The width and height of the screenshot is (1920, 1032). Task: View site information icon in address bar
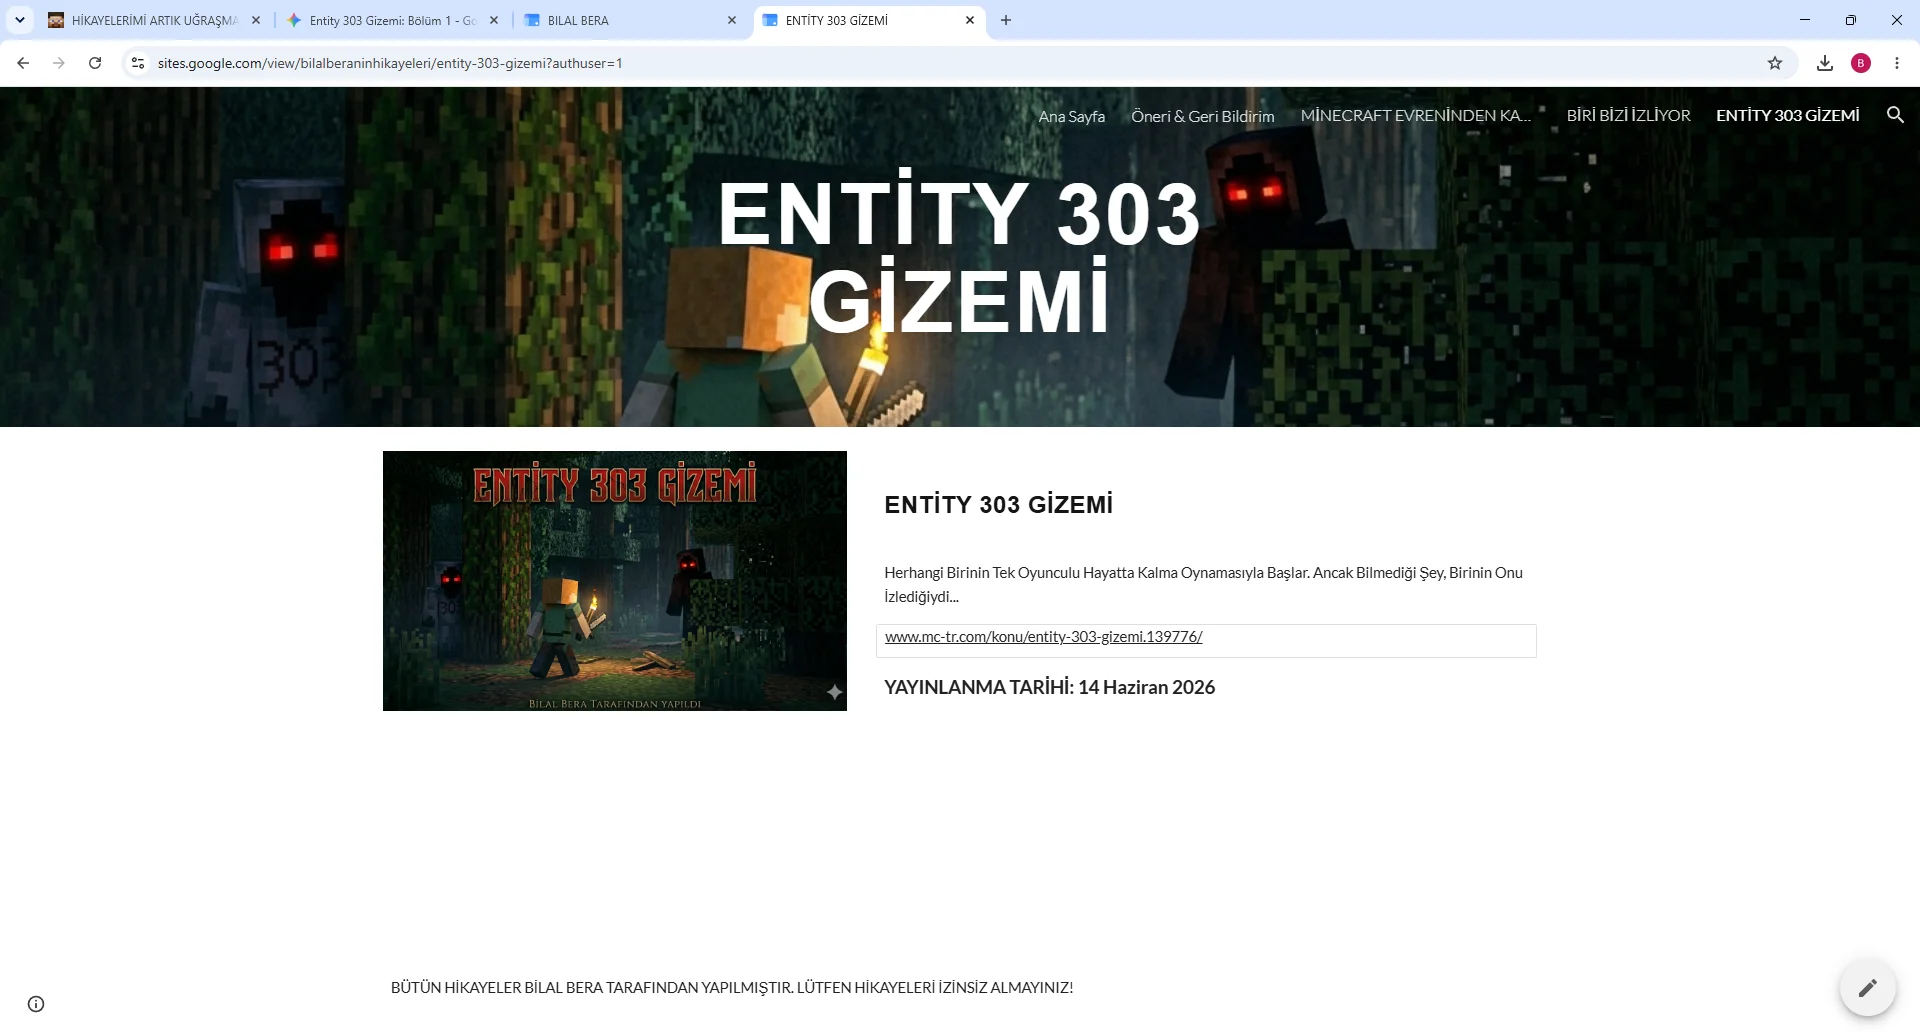tap(138, 63)
